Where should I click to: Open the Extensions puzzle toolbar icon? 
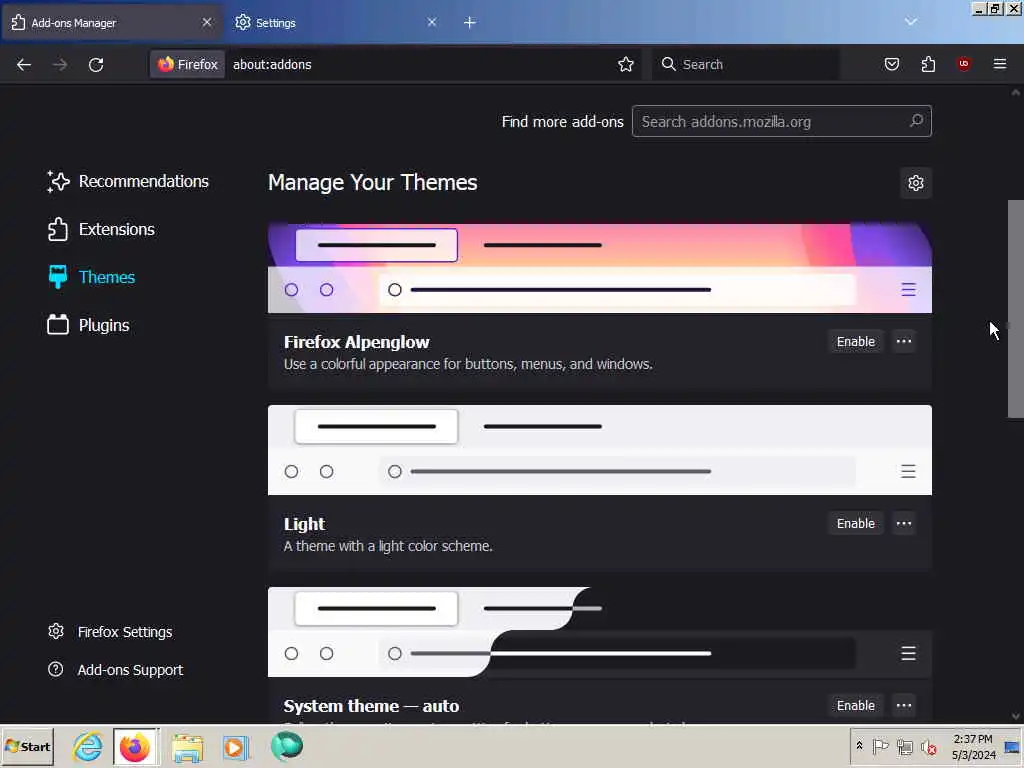(928, 64)
